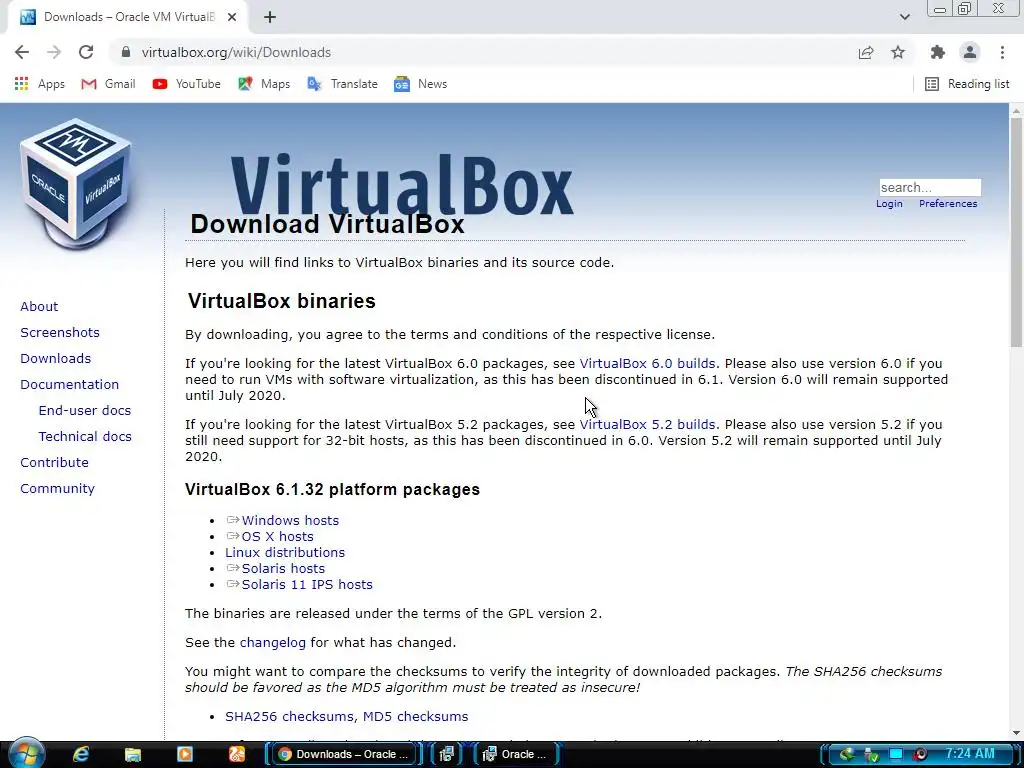Switch to the Oracle taskbar button
This screenshot has height=768, width=1024.
click(x=515, y=754)
